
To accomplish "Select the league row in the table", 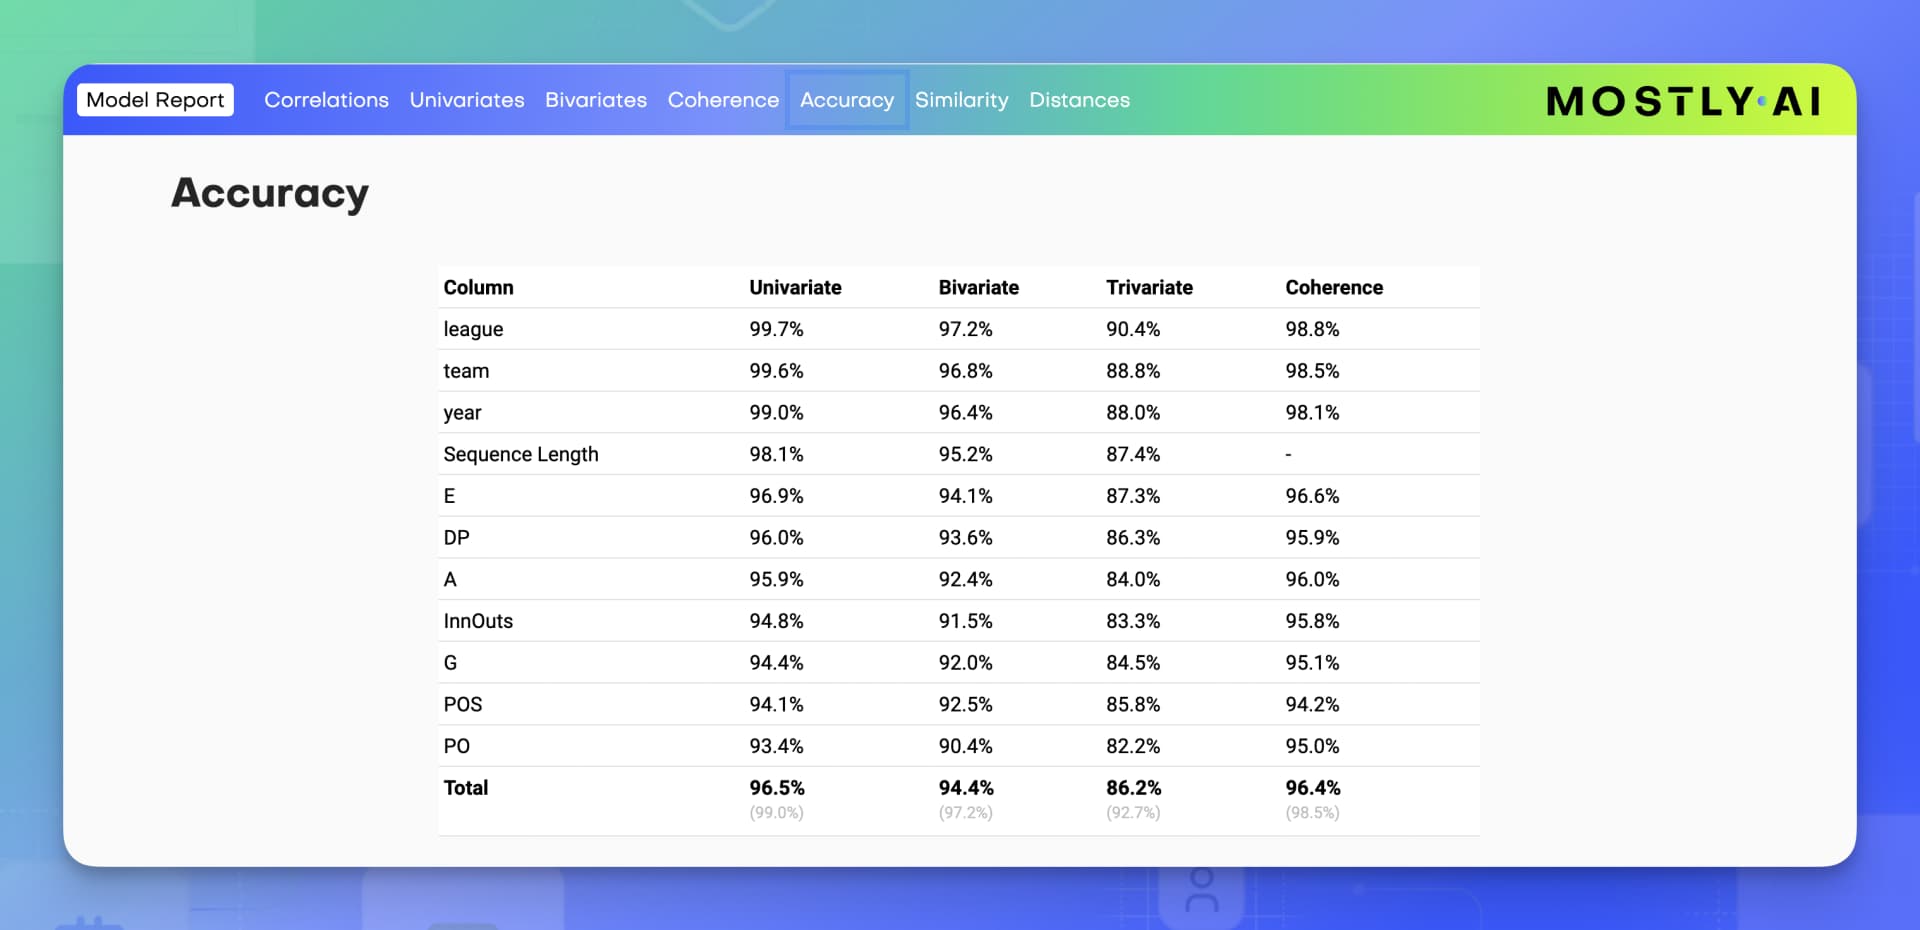I will click(473, 329).
